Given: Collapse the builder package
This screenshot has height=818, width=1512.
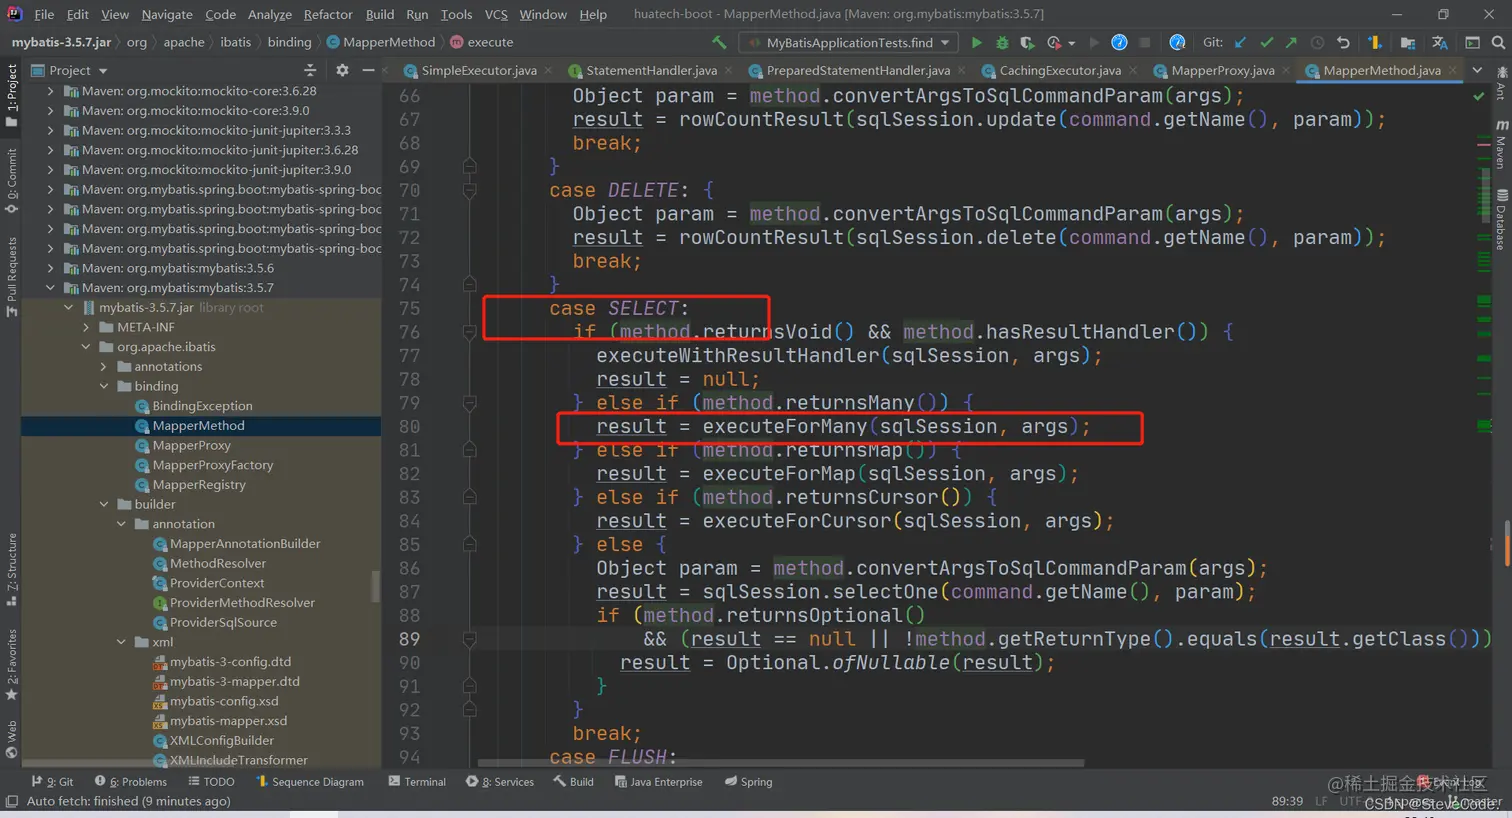Looking at the screenshot, I should 104,504.
